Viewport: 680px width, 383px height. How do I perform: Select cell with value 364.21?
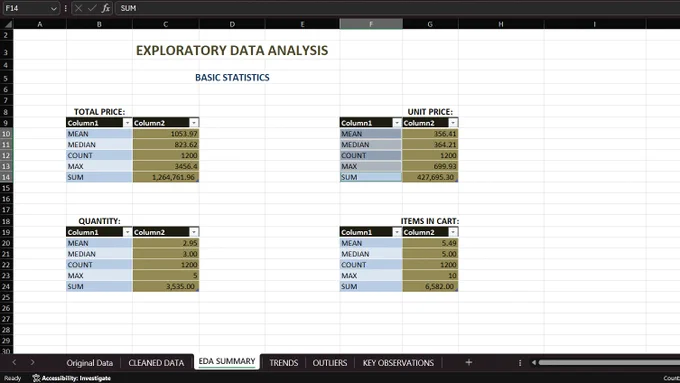(x=430, y=144)
